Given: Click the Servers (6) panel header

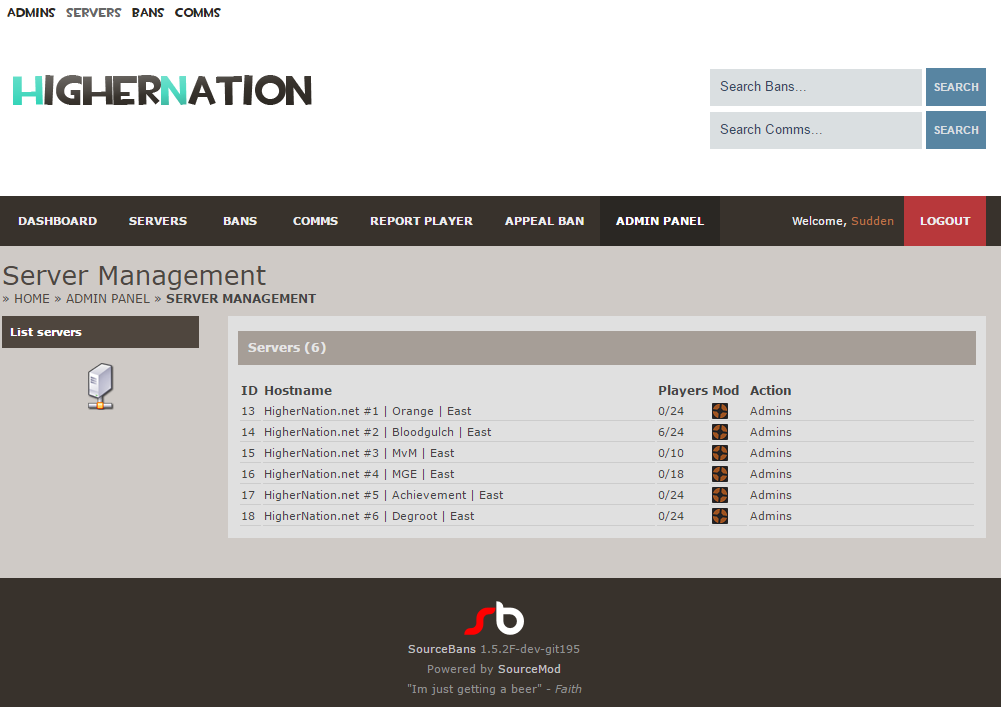Looking at the screenshot, I should pos(606,348).
